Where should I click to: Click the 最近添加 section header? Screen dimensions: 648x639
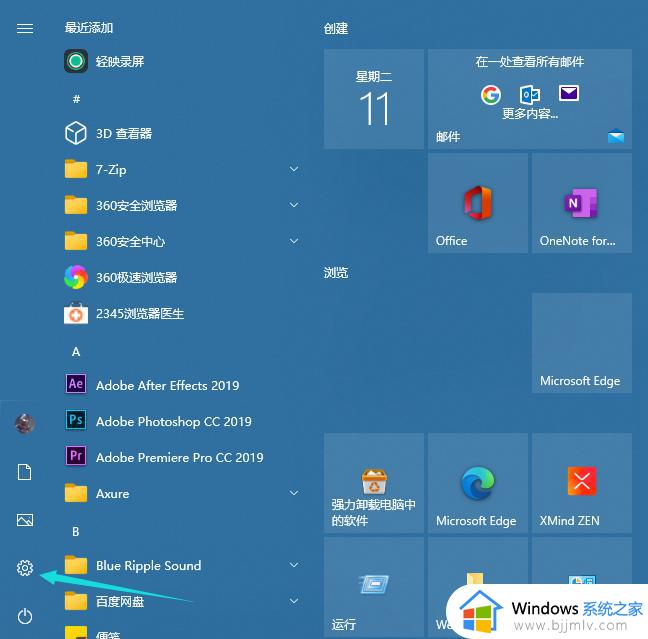(x=89, y=28)
